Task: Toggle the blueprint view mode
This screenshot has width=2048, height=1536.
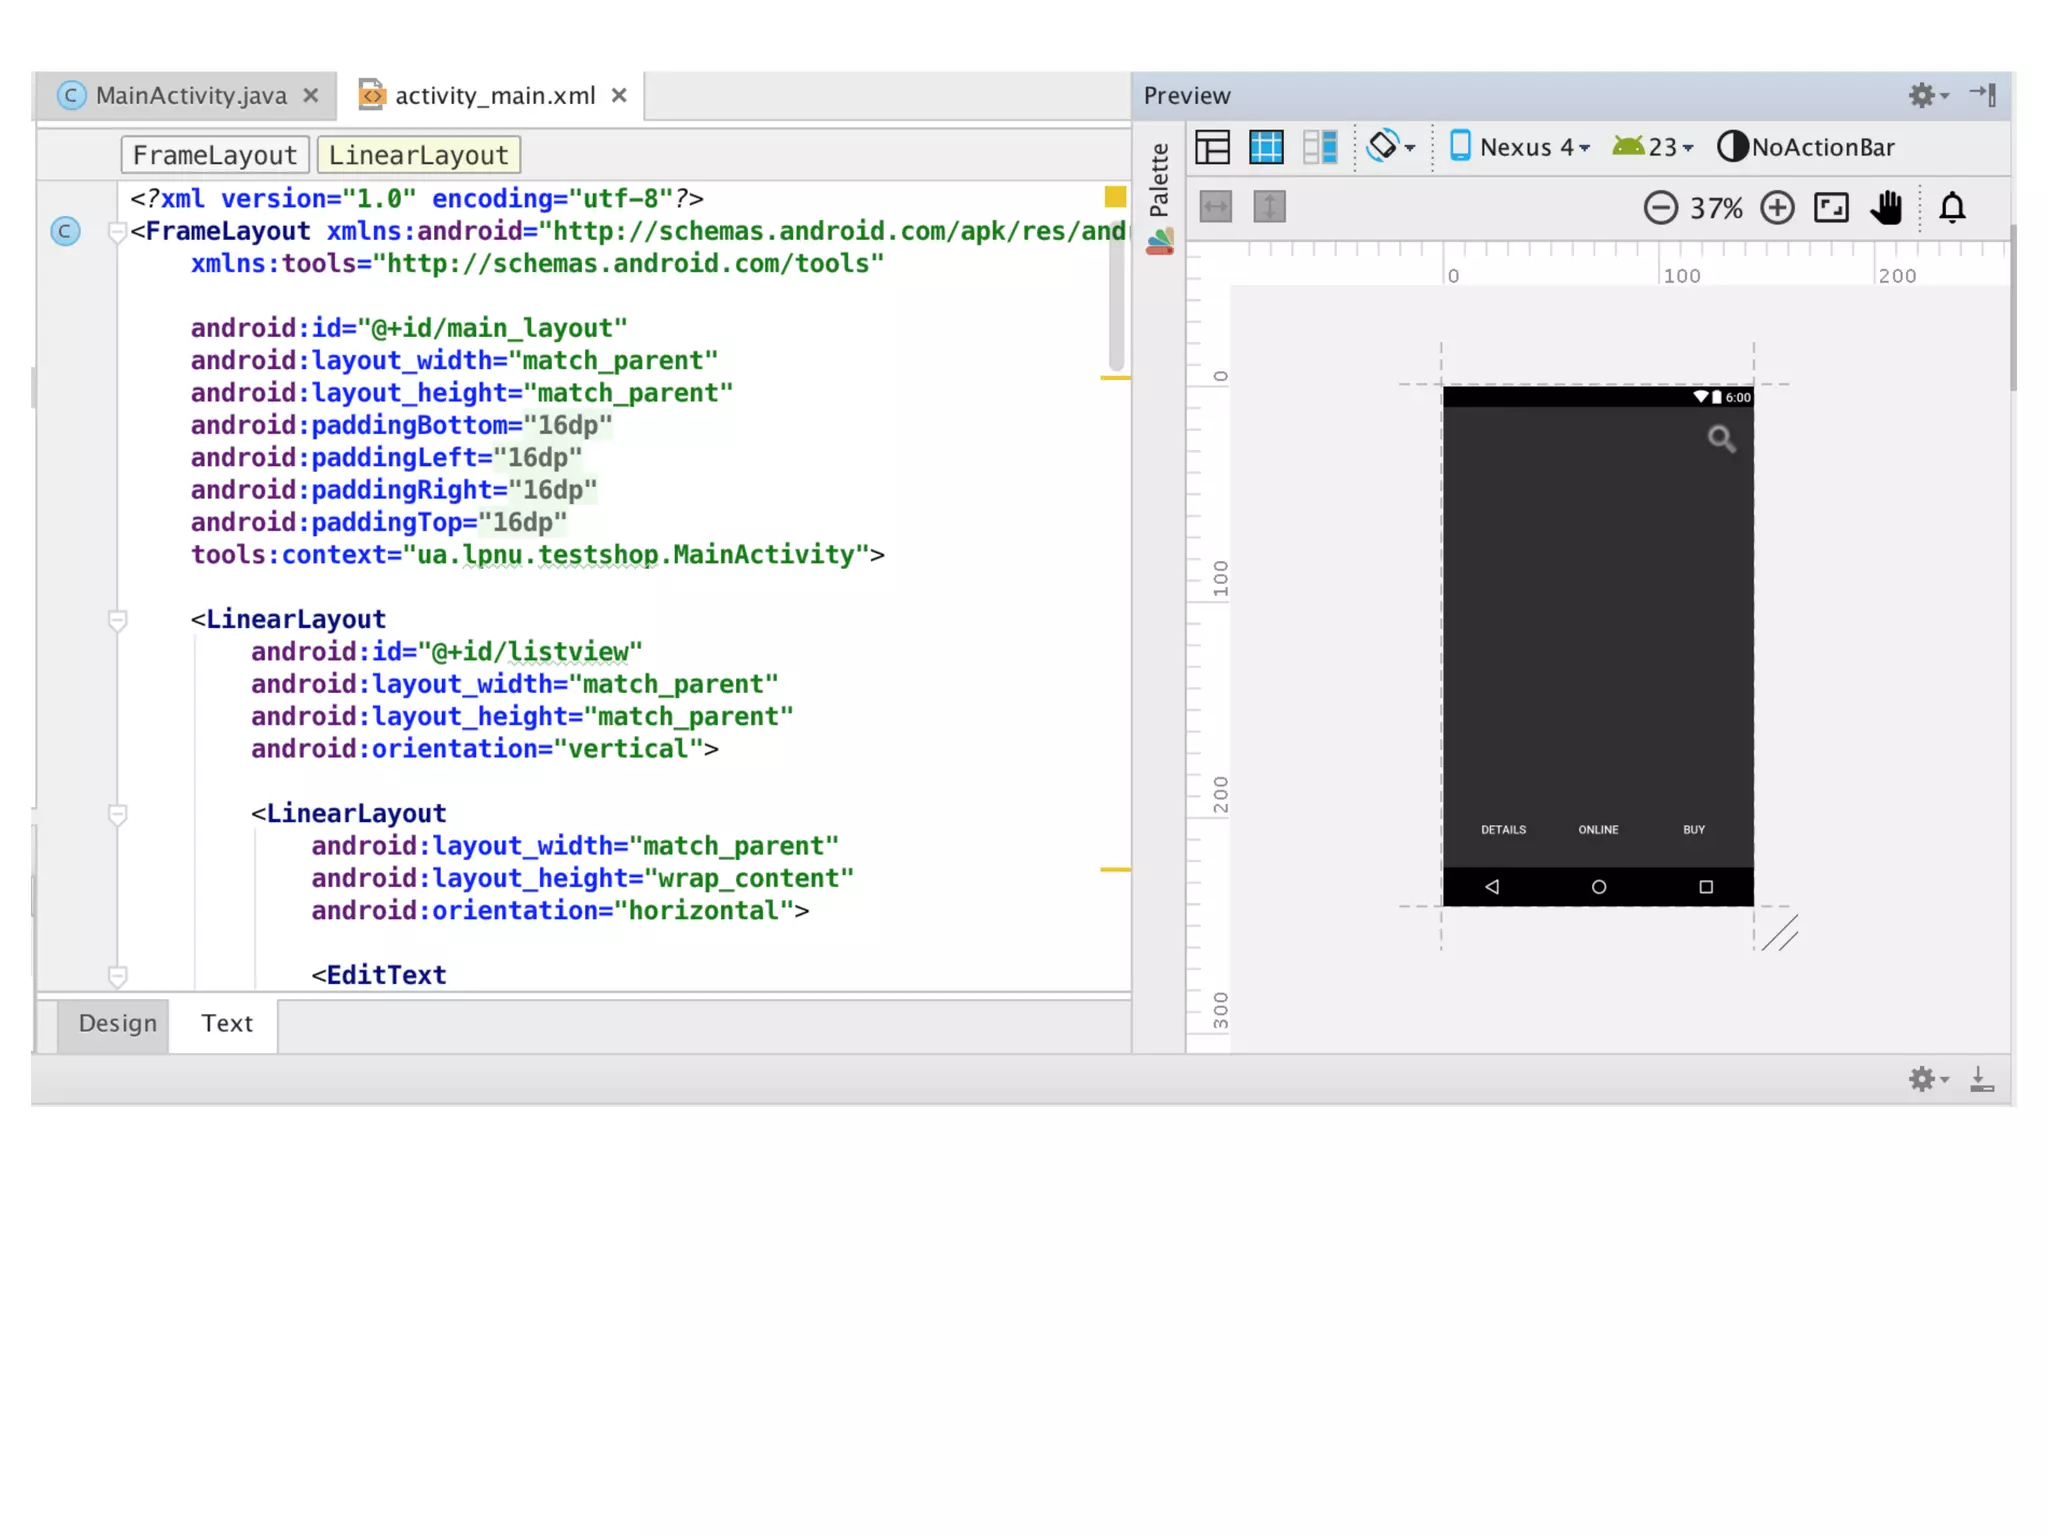Action: coord(1266,147)
